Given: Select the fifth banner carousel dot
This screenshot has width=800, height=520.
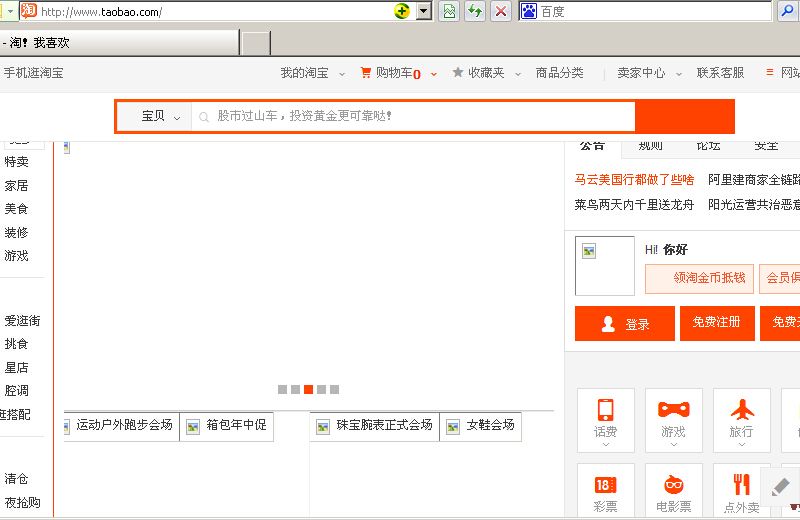Looking at the screenshot, I should click(334, 389).
